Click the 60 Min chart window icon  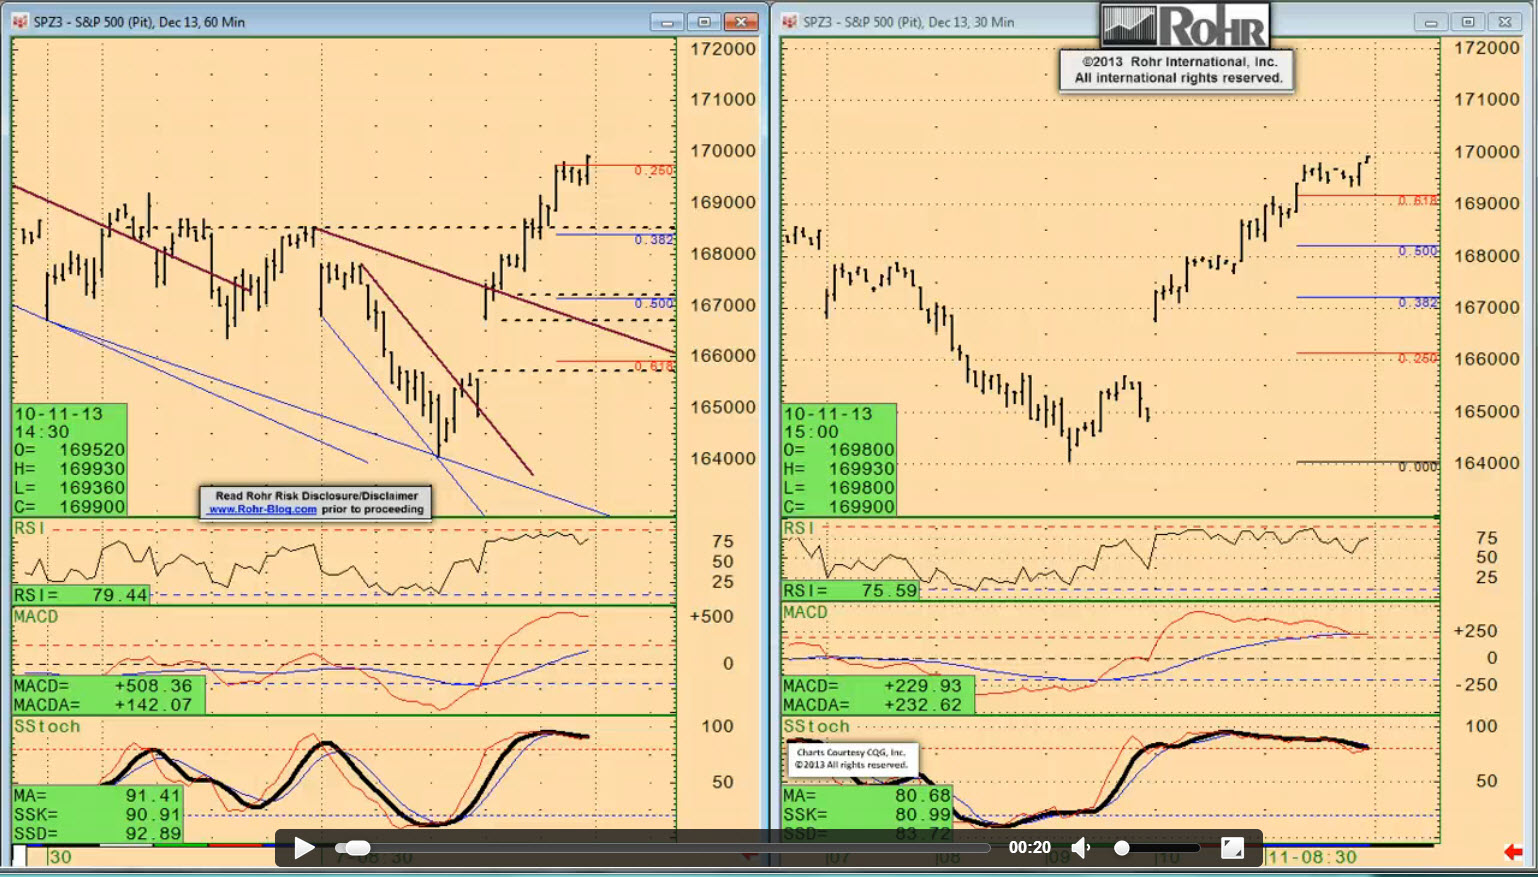coord(20,21)
